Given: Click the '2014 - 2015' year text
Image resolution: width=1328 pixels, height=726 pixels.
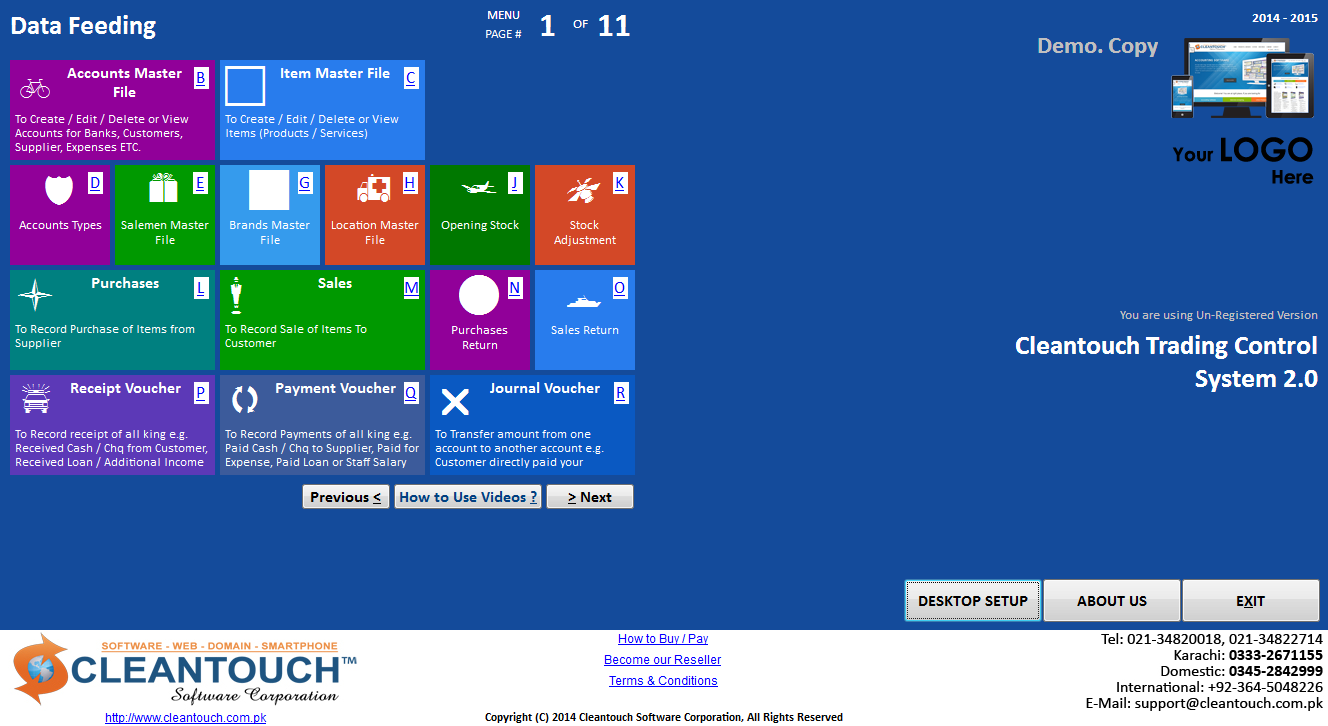Looking at the screenshot, I should 1285,18.
